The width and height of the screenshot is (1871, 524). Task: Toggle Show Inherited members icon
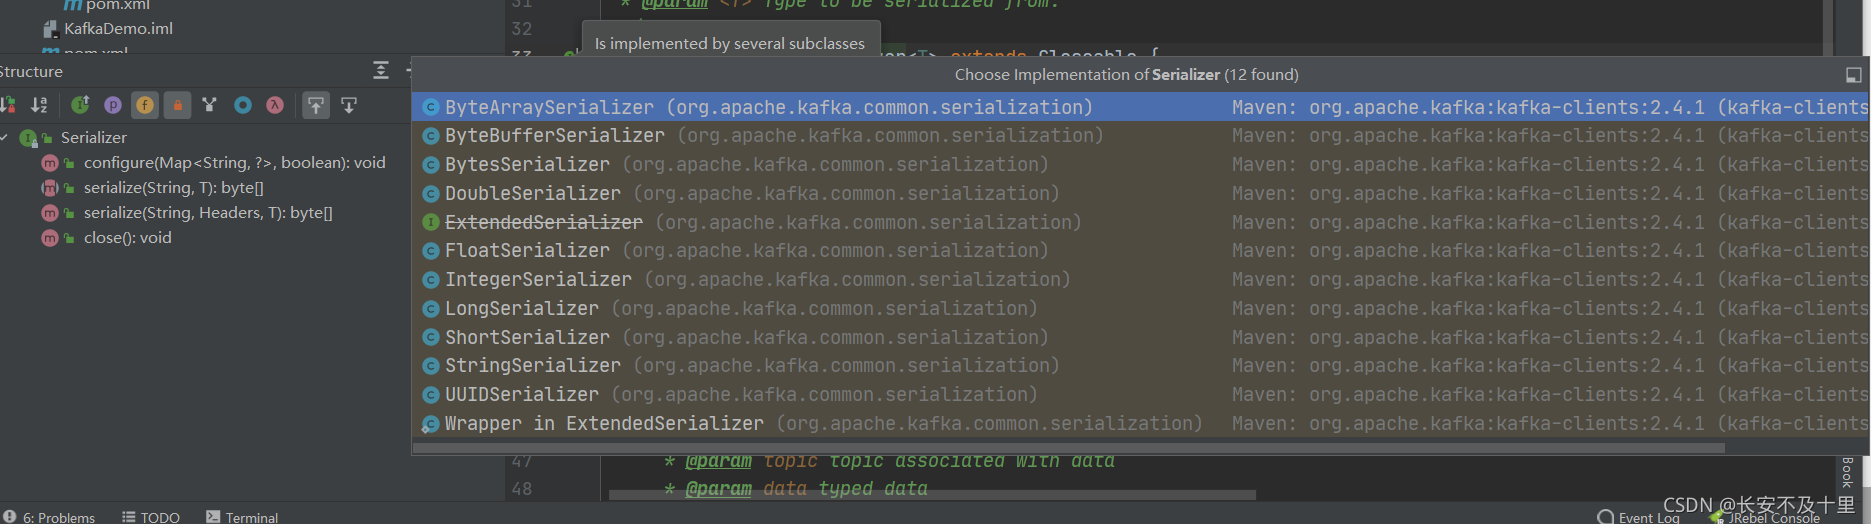point(80,105)
